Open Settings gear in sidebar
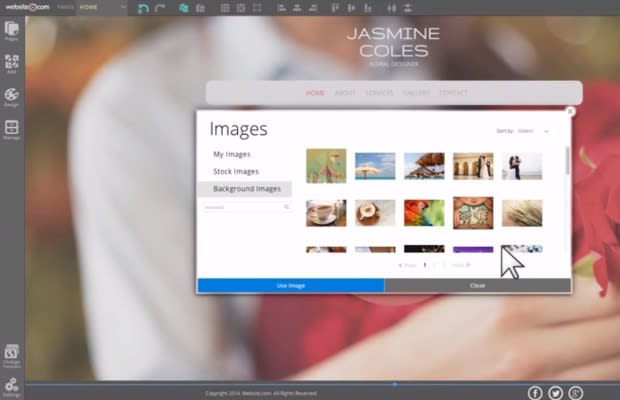Screen dimensions: 620x400 click(x=11, y=387)
